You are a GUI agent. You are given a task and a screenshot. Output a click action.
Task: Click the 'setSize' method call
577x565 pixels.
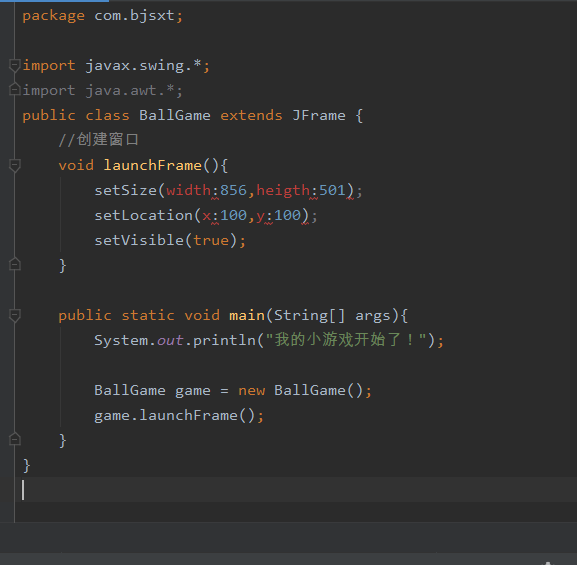tap(125, 190)
